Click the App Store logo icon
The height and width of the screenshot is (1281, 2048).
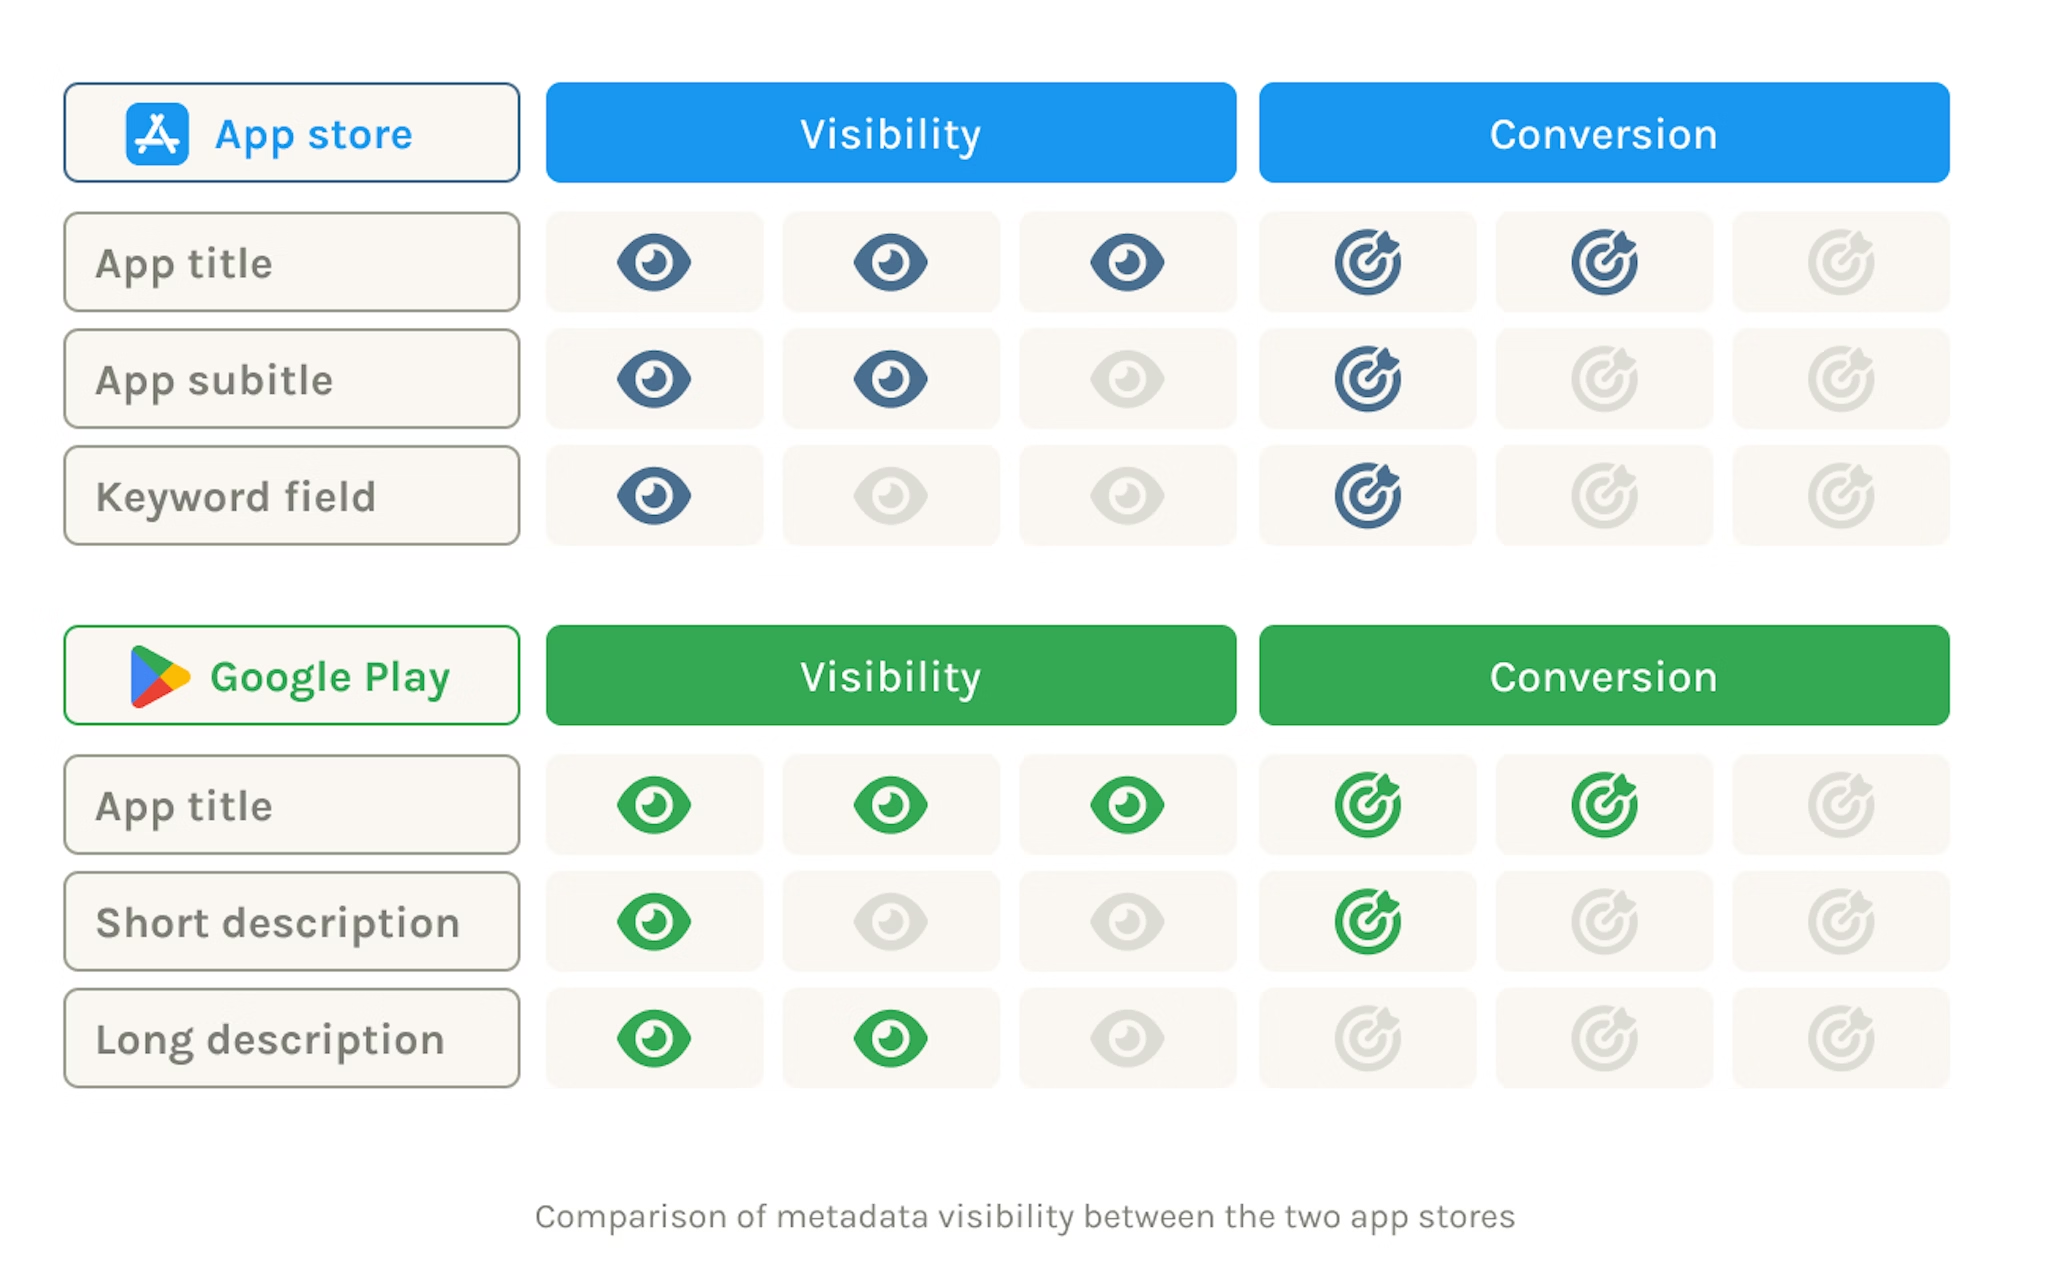tap(157, 134)
